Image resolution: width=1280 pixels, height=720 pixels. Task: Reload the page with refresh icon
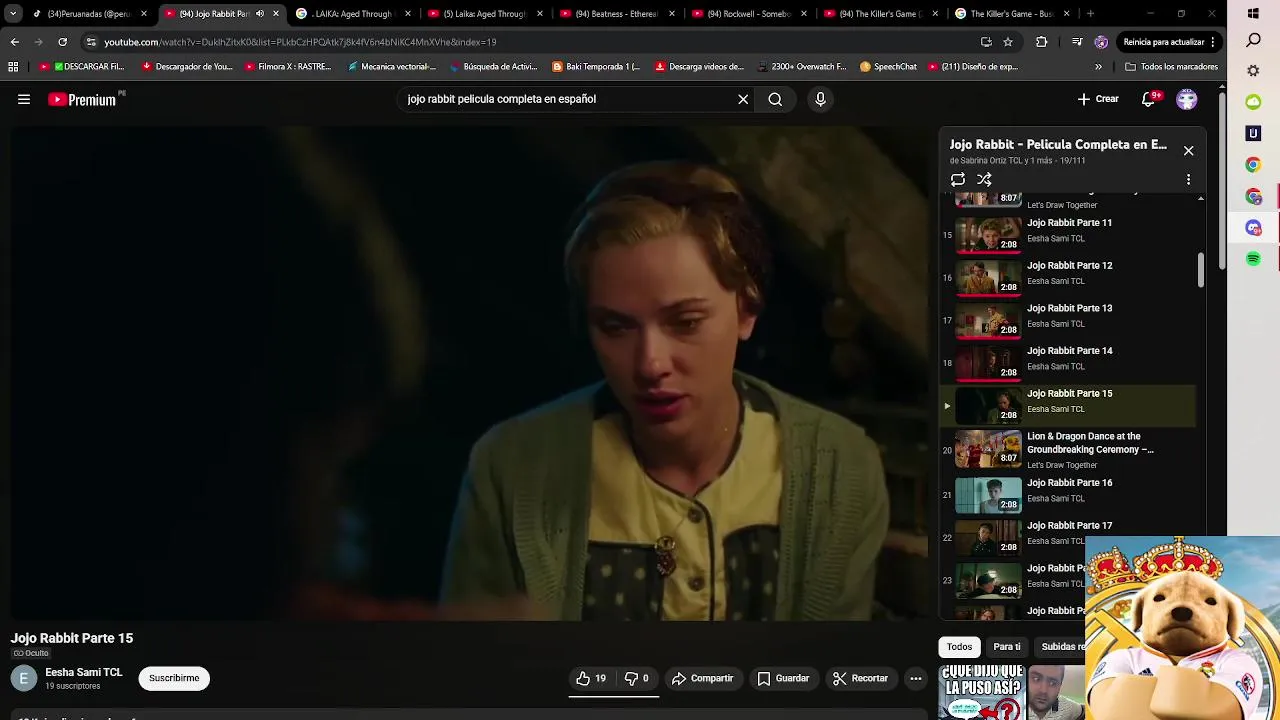click(62, 42)
